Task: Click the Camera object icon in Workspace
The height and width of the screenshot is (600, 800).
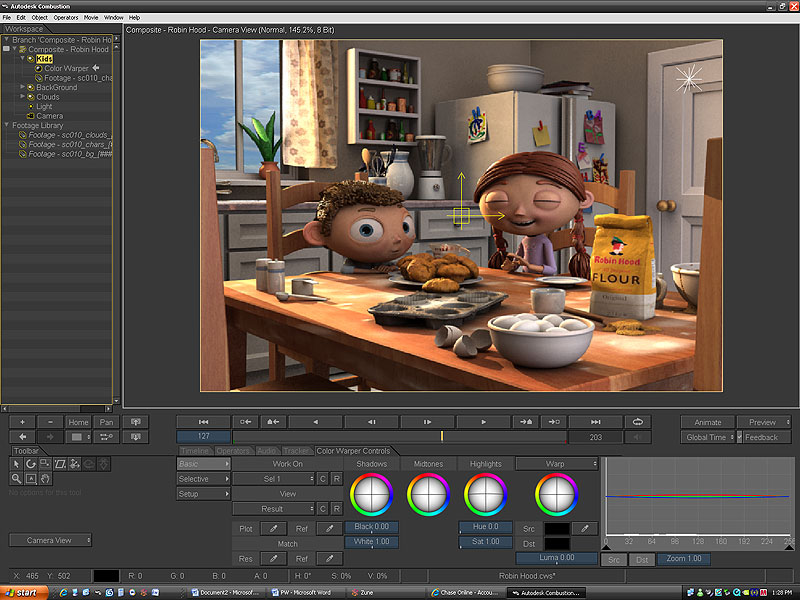Action: 31,116
